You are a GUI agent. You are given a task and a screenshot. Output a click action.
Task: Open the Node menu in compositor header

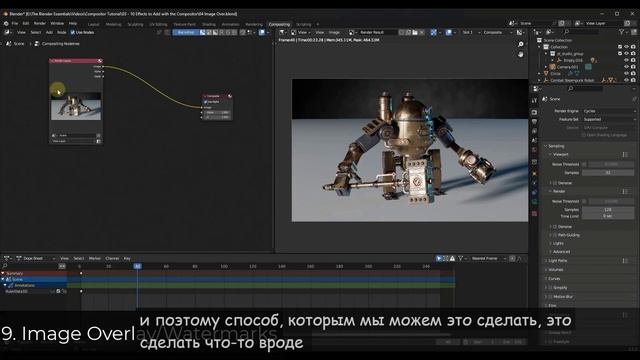pos(62,32)
